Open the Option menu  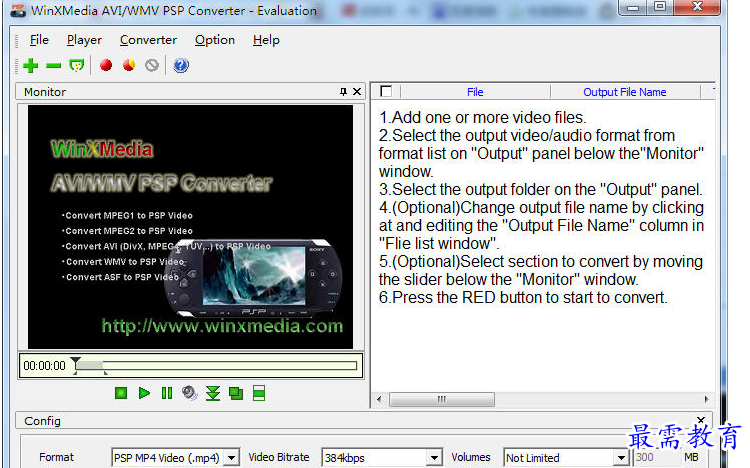(x=215, y=40)
